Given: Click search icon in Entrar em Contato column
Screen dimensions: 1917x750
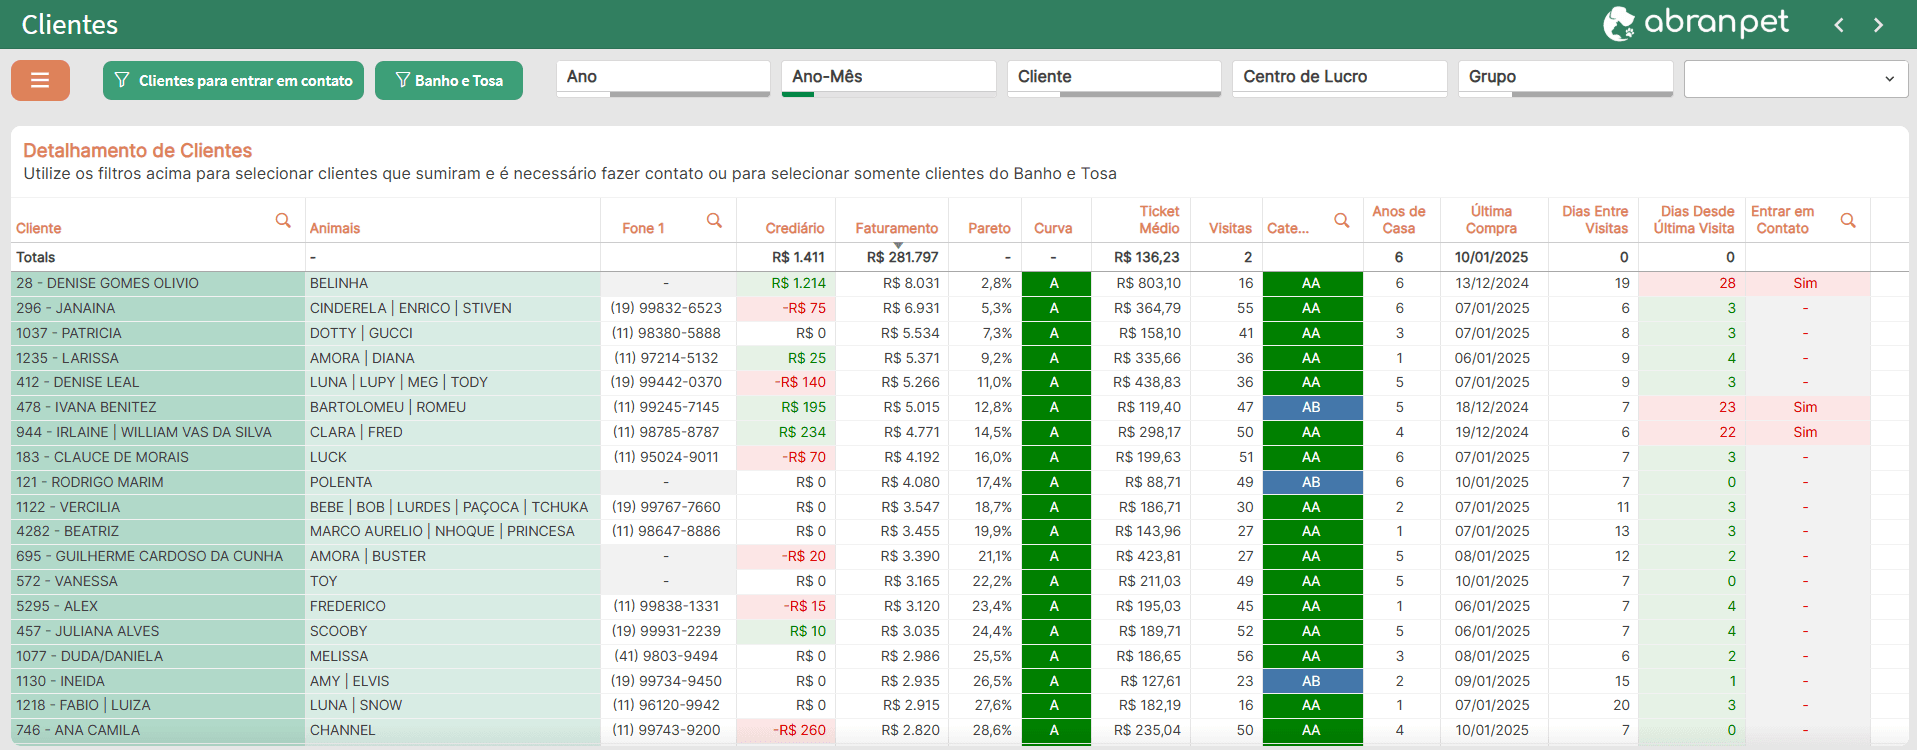Looking at the screenshot, I should 1848,220.
